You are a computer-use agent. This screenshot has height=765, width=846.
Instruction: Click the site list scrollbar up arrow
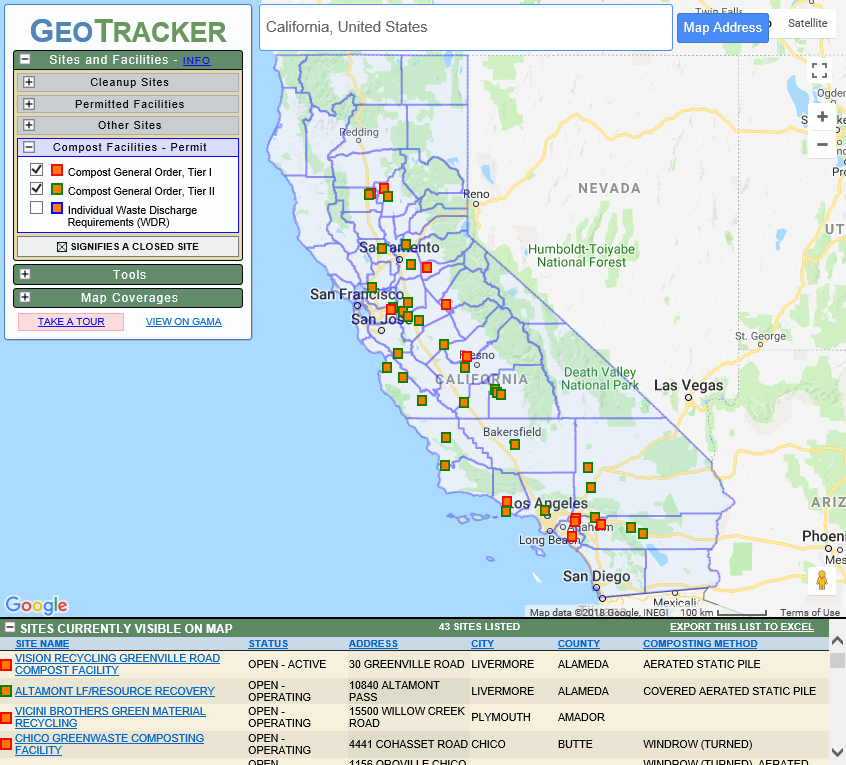click(x=837, y=640)
